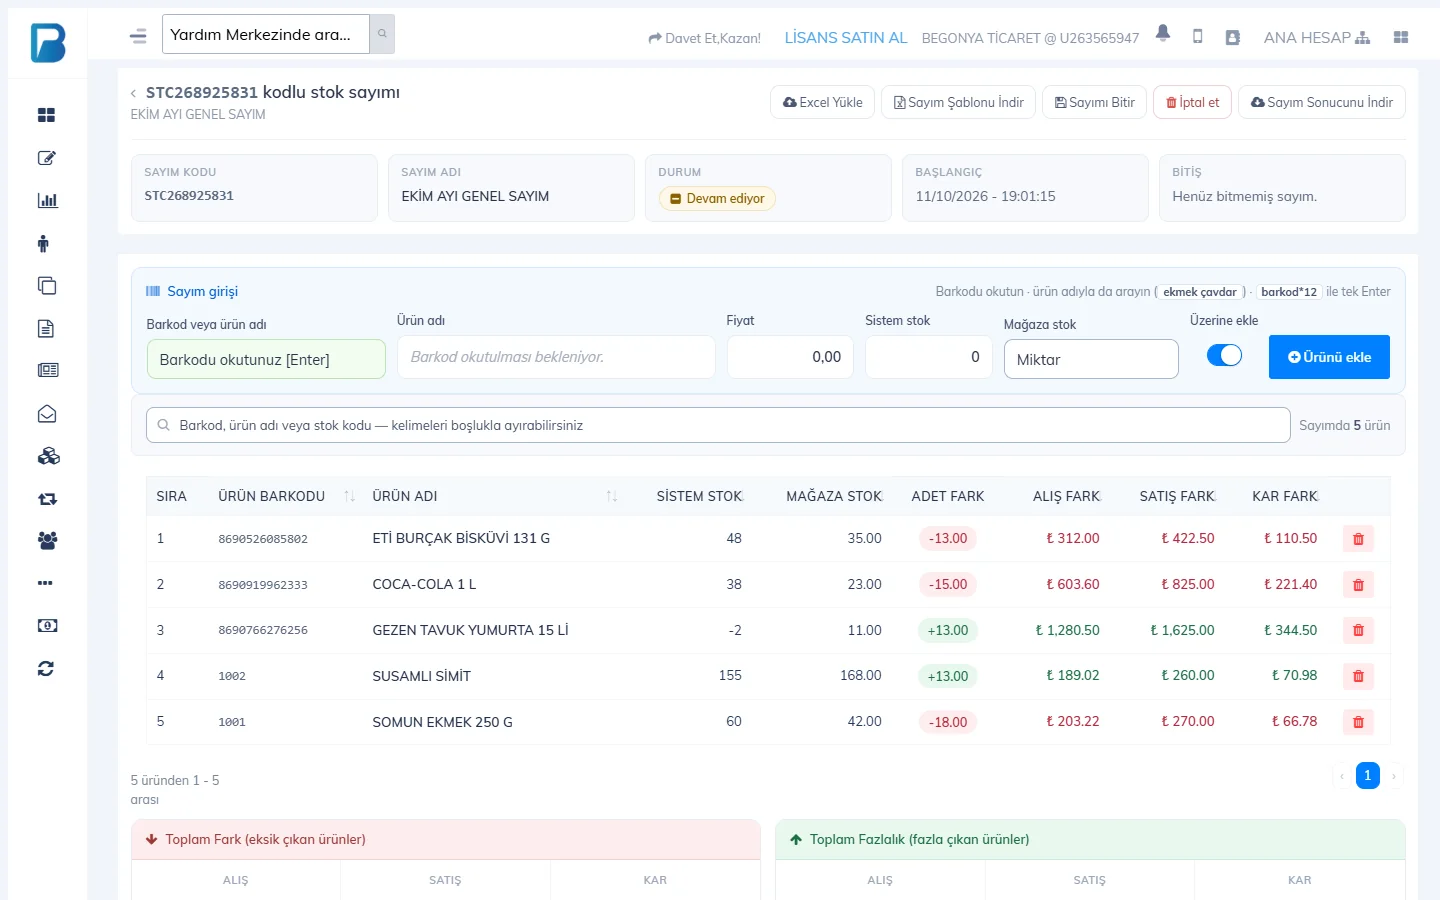Open the three-dots more icon in the sidebar
The image size is (1440, 900).
(45, 583)
